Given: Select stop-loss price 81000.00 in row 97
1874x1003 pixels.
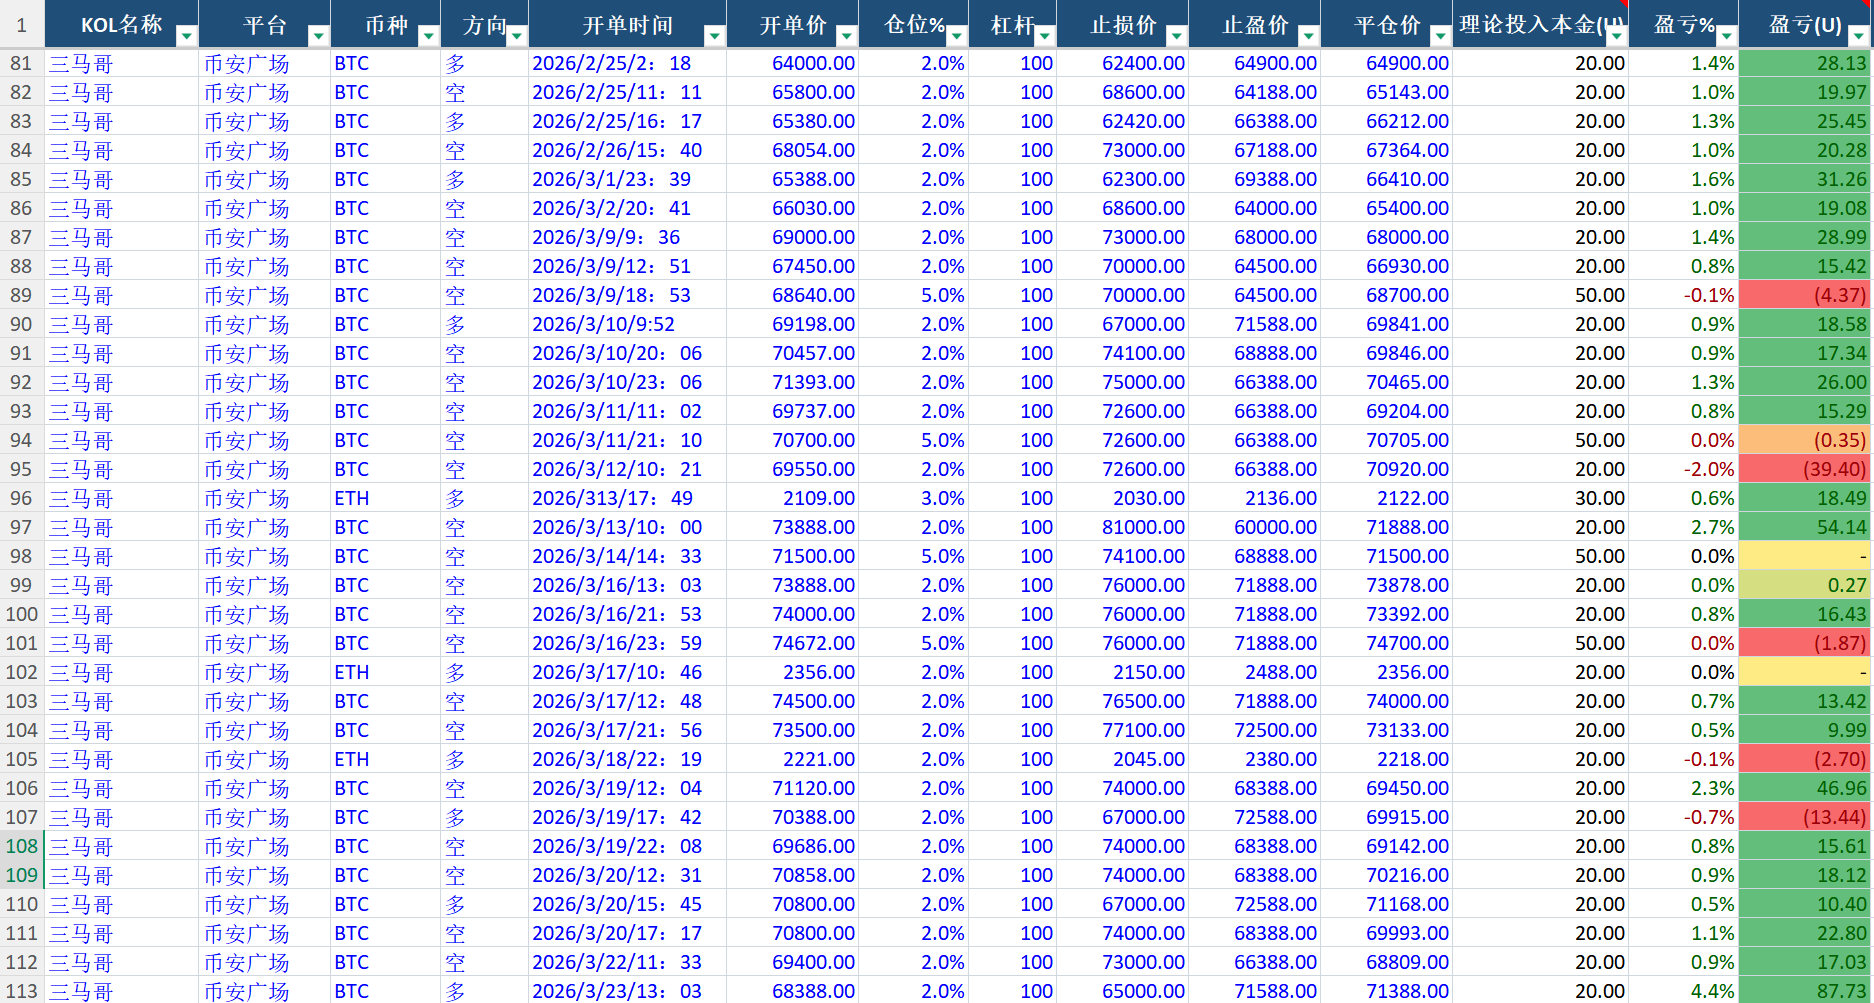Looking at the screenshot, I should (x=1122, y=527).
